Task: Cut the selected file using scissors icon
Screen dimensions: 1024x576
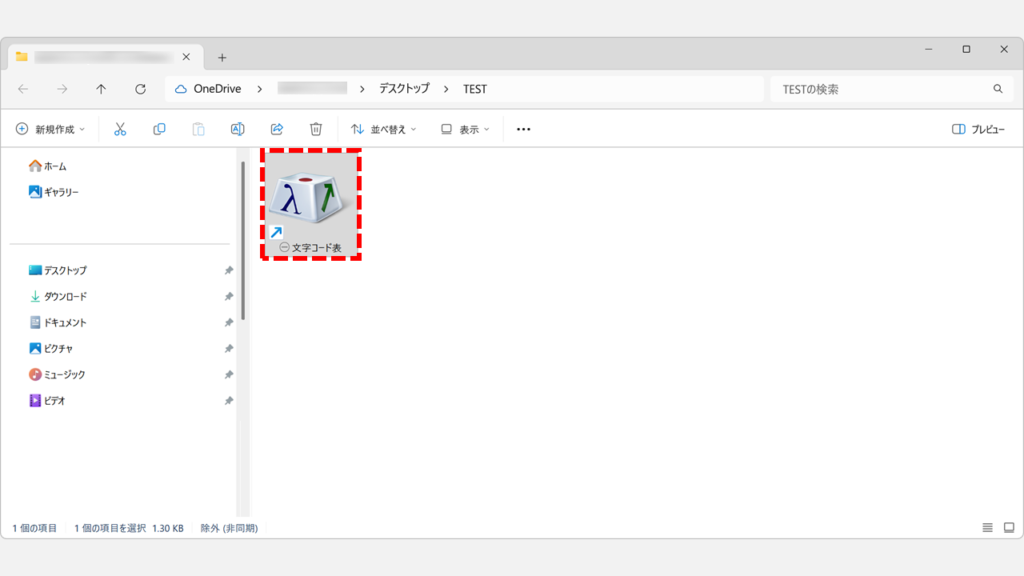Action: coord(119,128)
